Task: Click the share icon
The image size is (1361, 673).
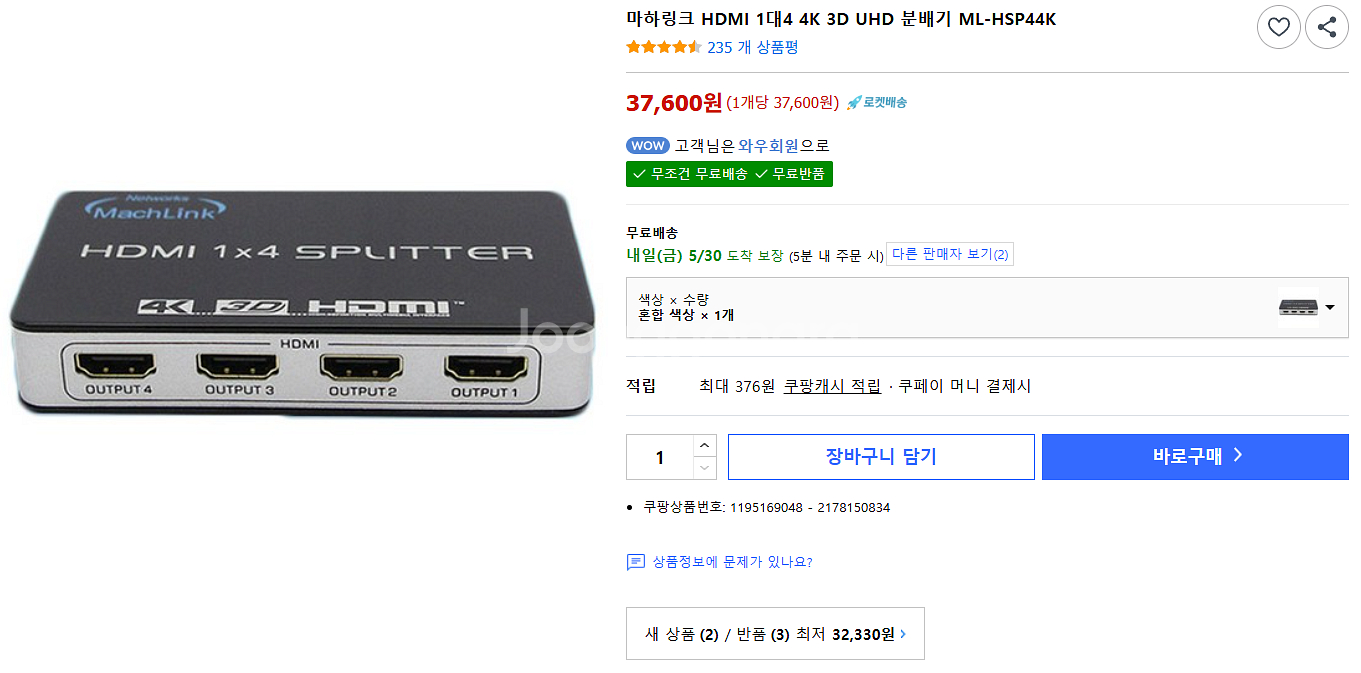Action: [x=1327, y=27]
